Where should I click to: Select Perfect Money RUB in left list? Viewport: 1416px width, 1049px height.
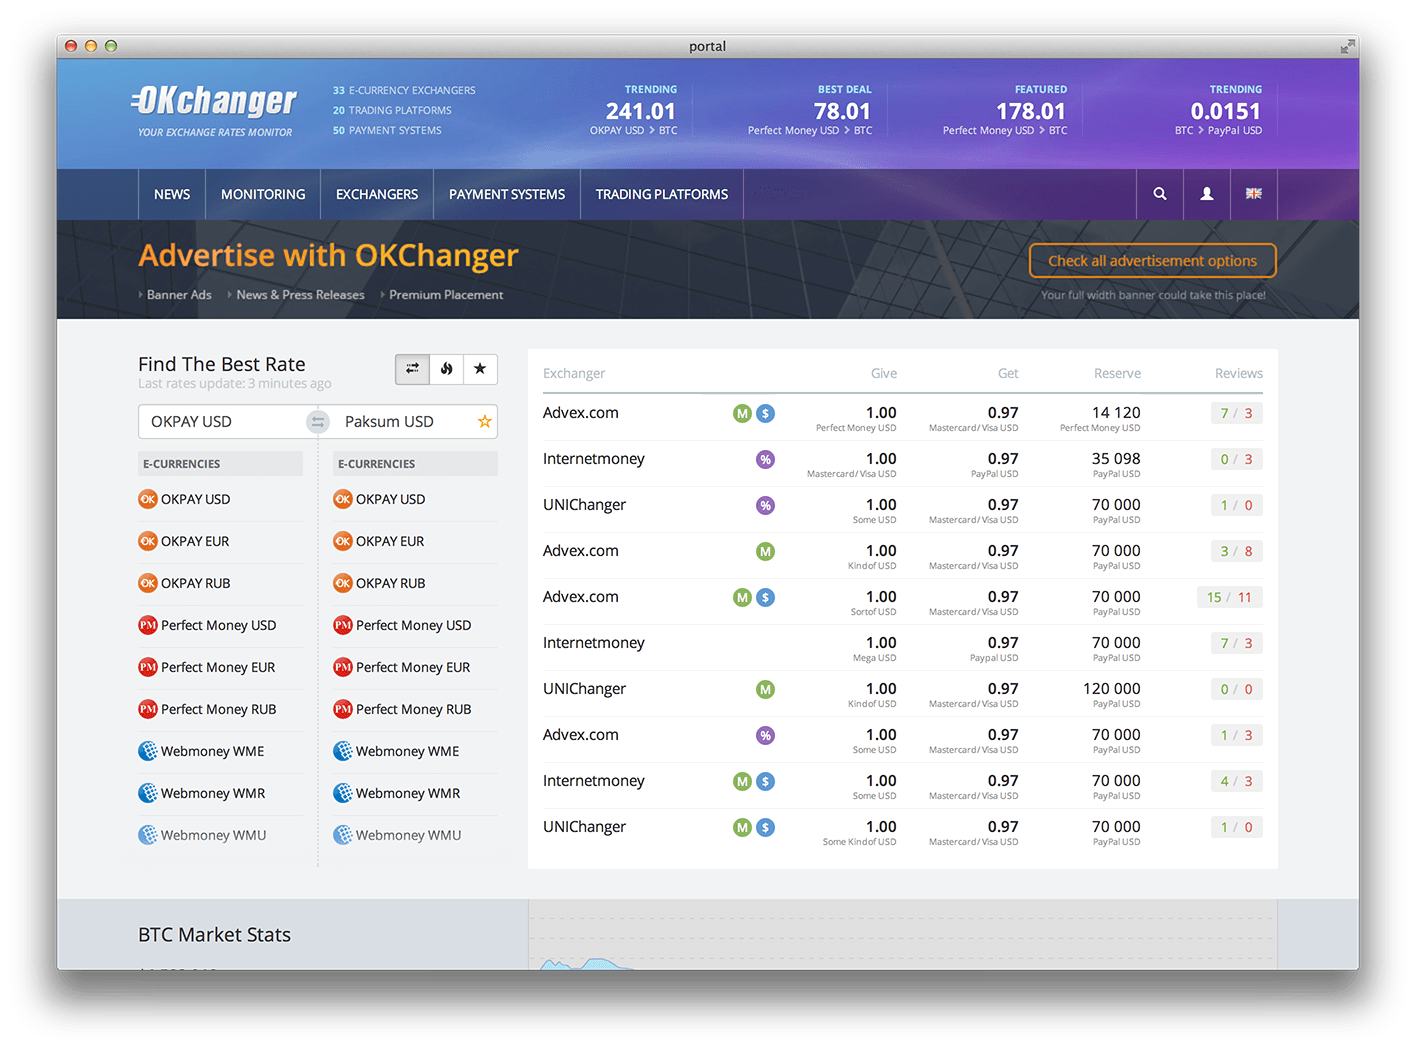pyautogui.click(x=220, y=709)
